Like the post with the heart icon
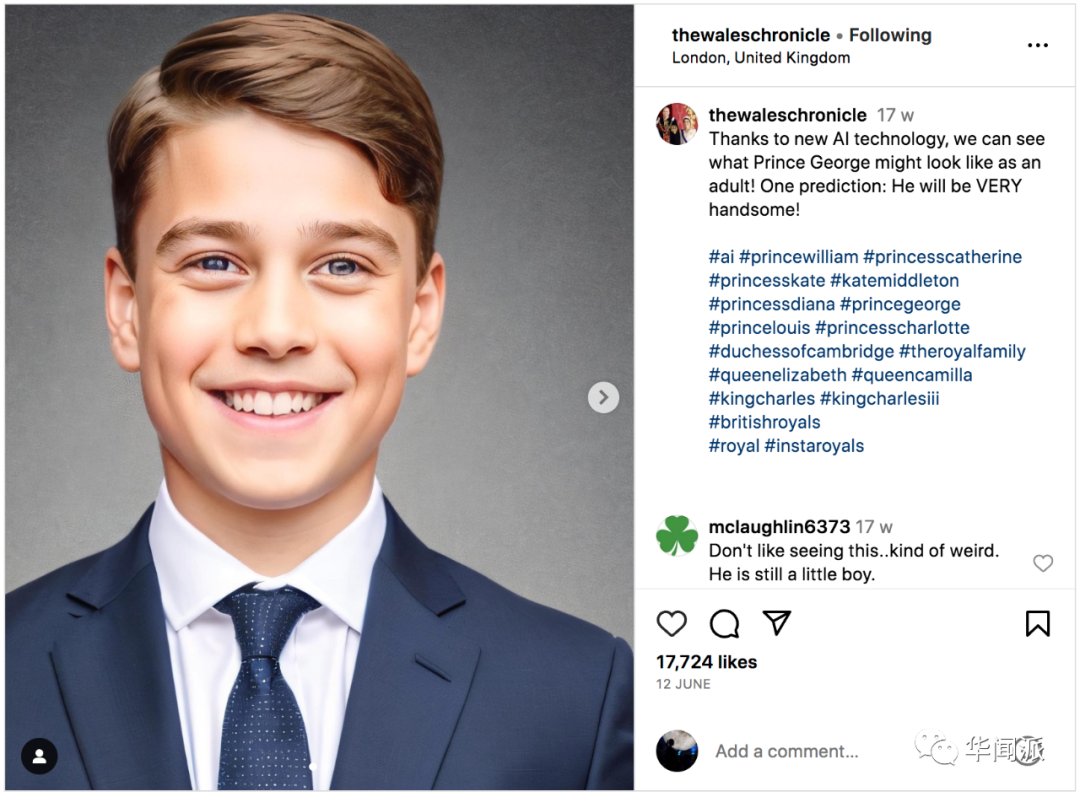Screen dimensions: 1080x797 point(672,624)
